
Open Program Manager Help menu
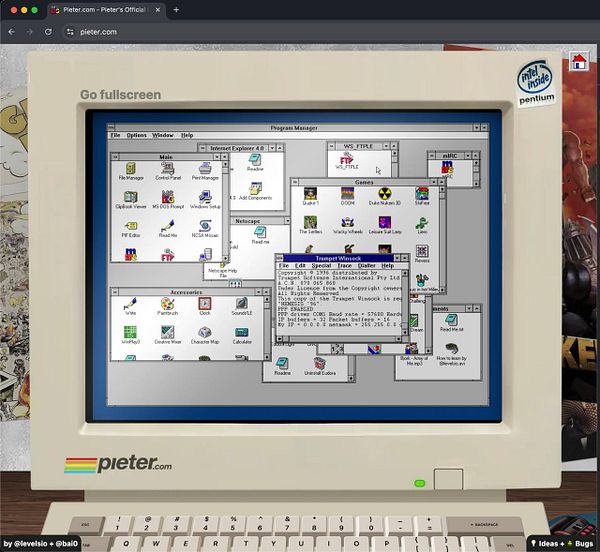[x=187, y=135]
